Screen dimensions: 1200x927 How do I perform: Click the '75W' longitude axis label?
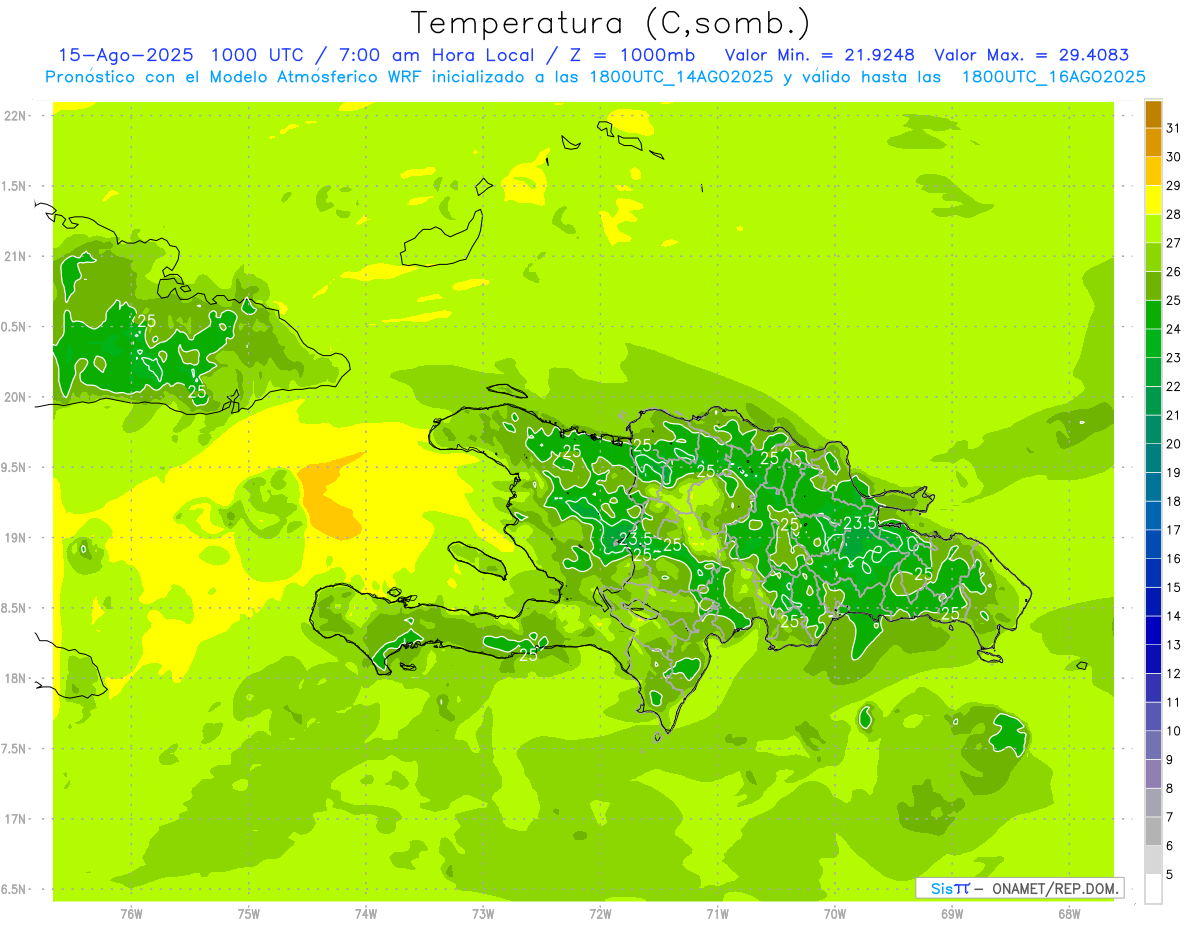coord(248,914)
